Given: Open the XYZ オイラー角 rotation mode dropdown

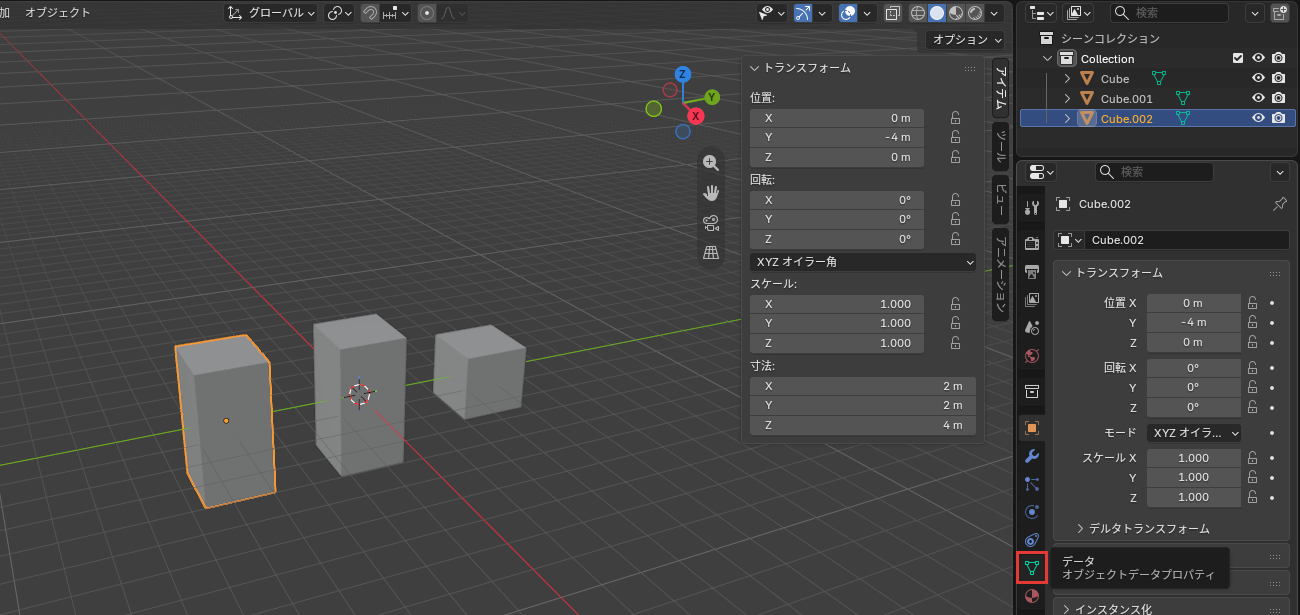Looking at the screenshot, I should (863, 262).
